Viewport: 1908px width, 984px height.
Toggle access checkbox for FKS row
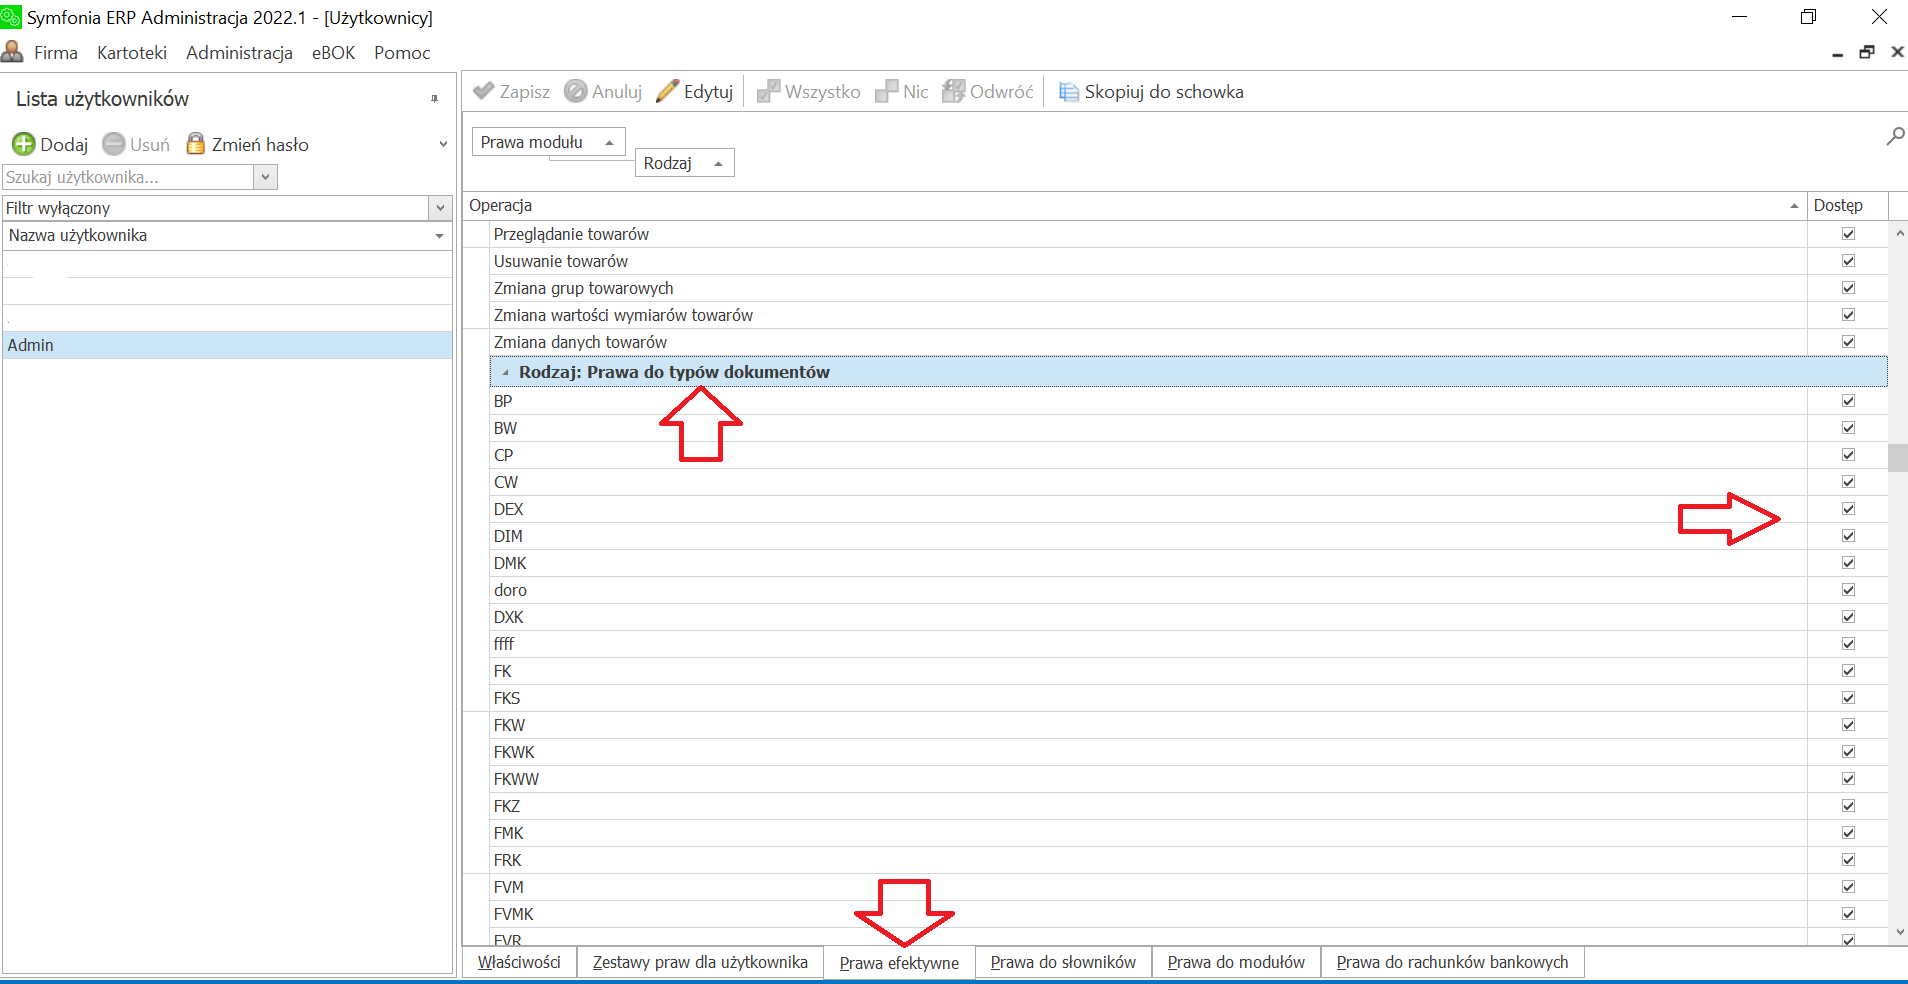pyautogui.click(x=1848, y=698)
